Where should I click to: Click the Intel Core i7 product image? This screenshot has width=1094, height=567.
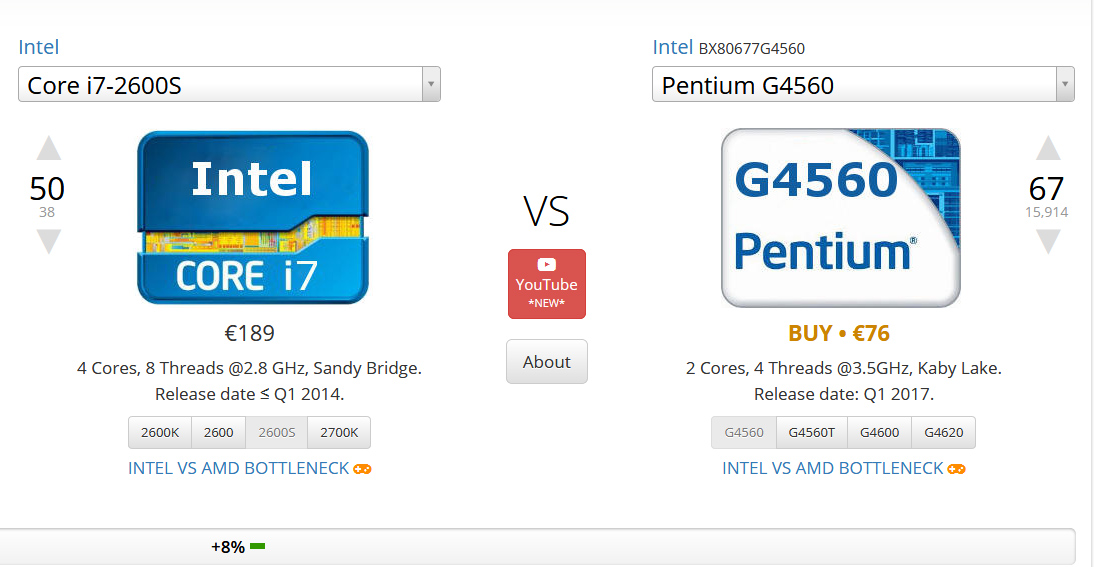(253, 217)
